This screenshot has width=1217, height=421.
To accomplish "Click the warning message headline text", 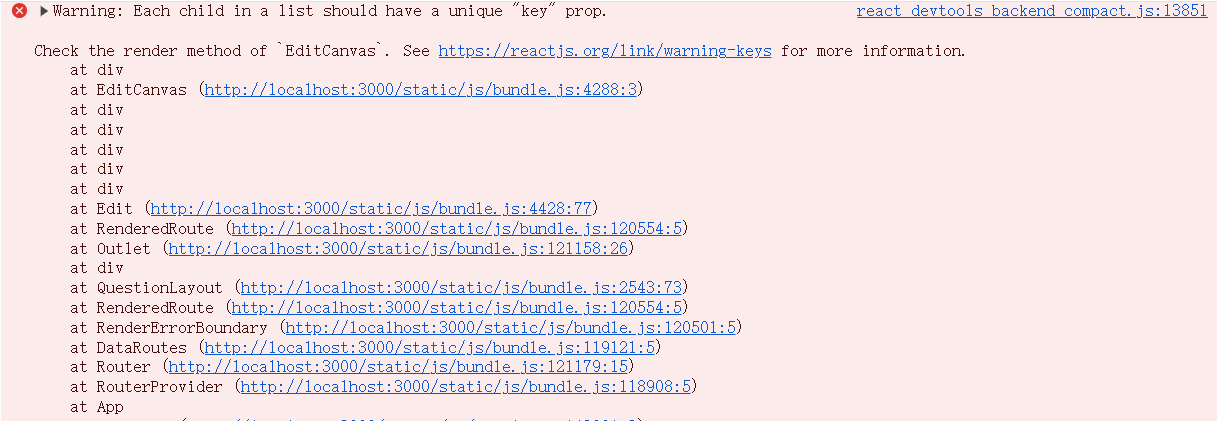I will click(x=330, y=12).
